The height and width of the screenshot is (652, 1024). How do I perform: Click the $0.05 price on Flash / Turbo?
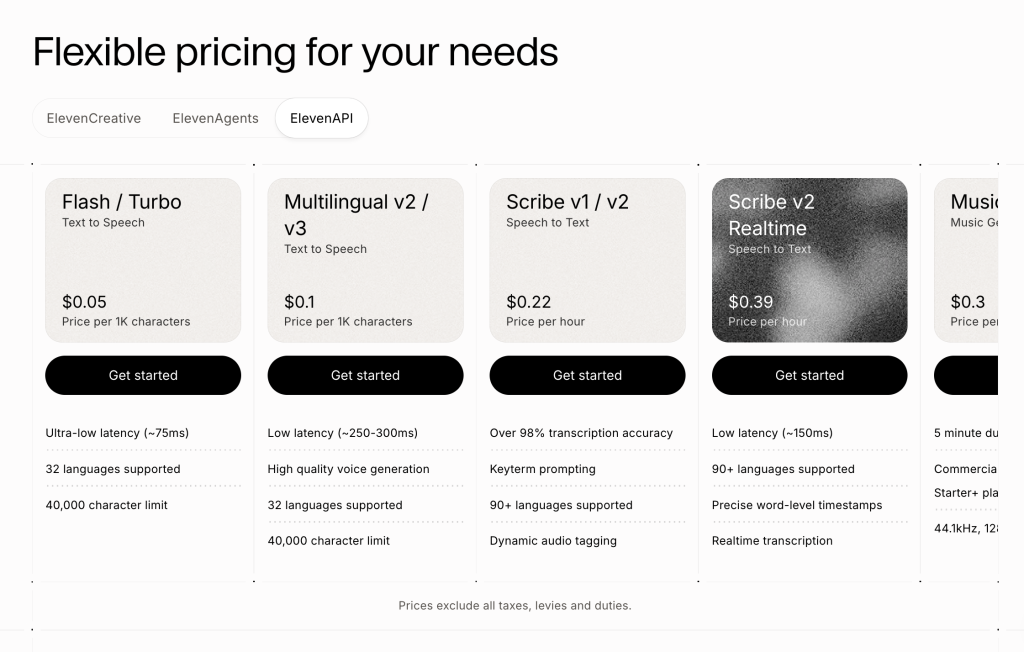pyautogui.click(x=84, y=302)
